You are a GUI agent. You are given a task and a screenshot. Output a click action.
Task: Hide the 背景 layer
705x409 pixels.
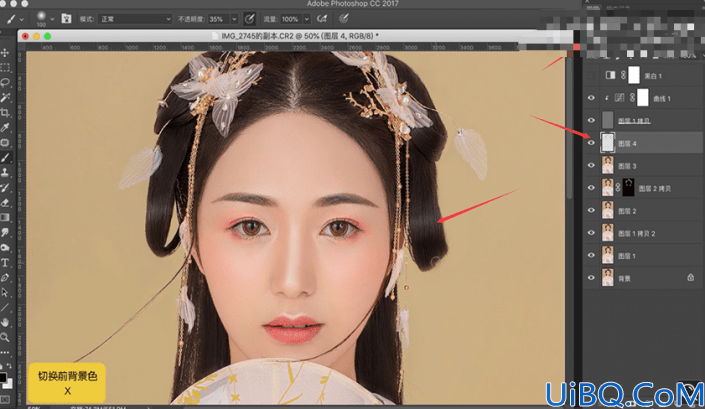click(x=591, y=278)
